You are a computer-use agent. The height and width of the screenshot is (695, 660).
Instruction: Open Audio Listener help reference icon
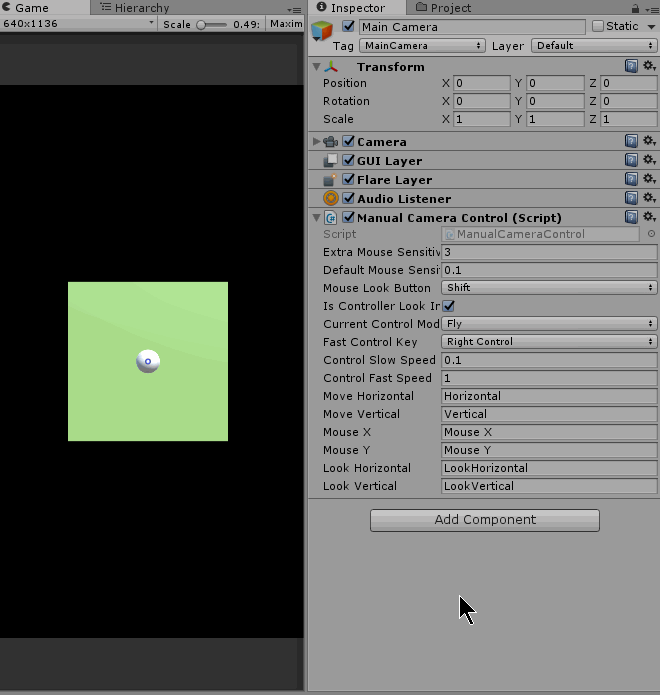click(631, 198)
